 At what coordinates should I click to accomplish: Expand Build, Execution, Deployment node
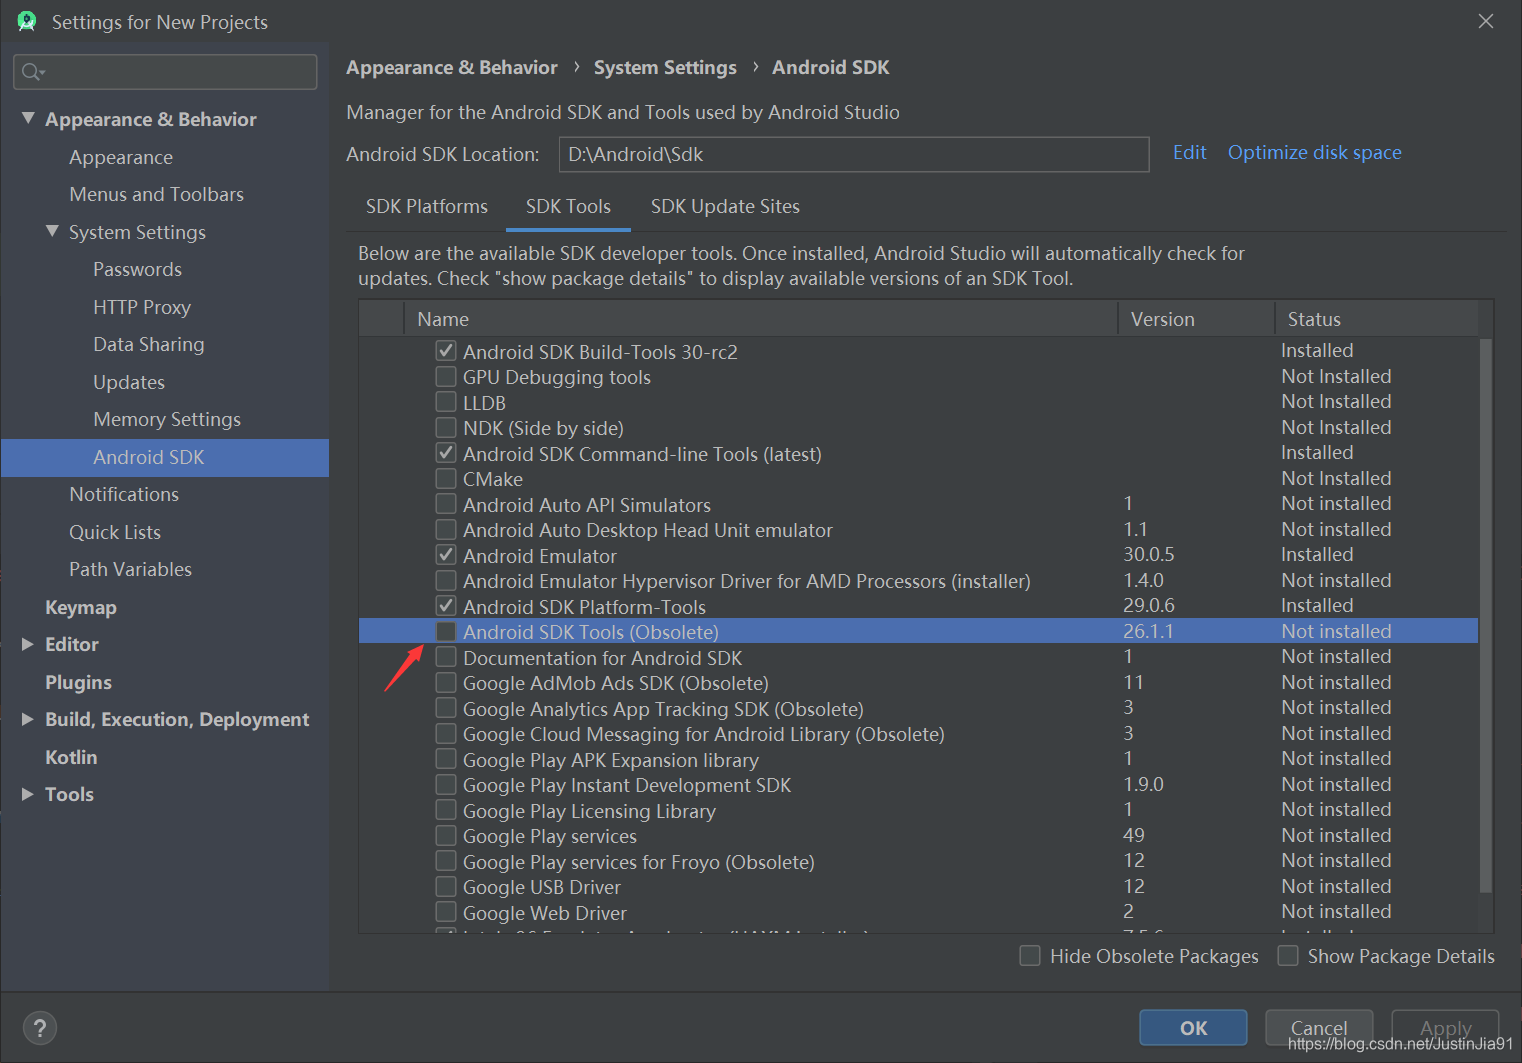[x=28, y=719]
